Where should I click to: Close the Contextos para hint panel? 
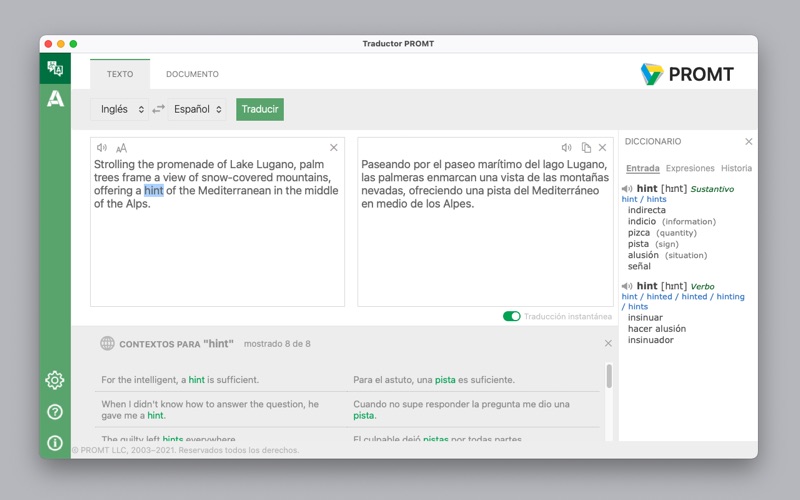(608, 343)
